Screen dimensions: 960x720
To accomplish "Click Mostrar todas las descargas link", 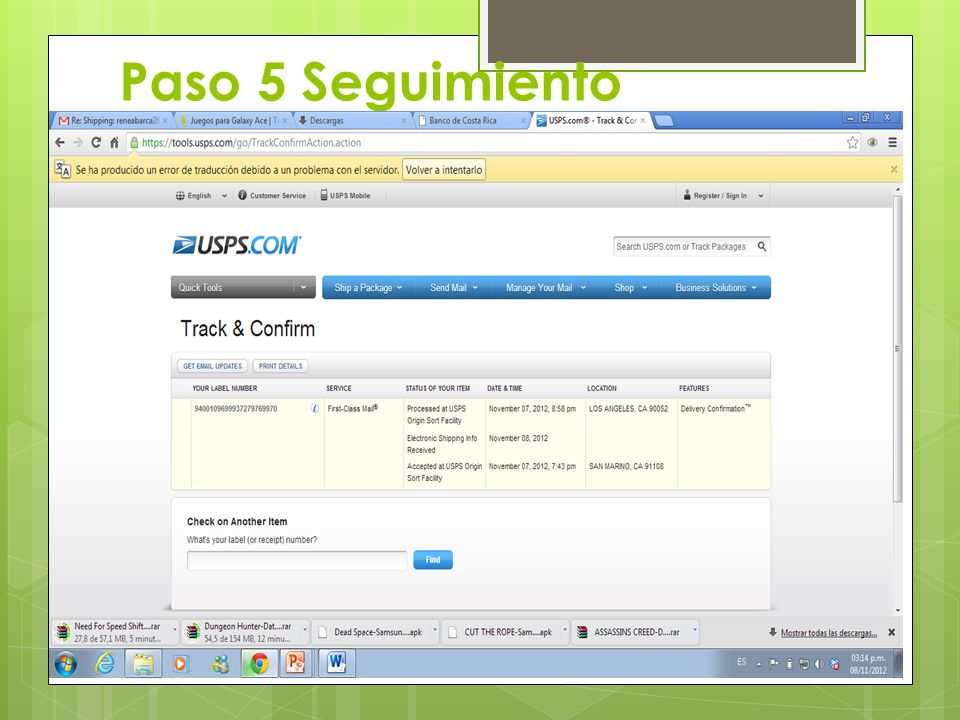I will pyautogui.click(x=829, y=632).
